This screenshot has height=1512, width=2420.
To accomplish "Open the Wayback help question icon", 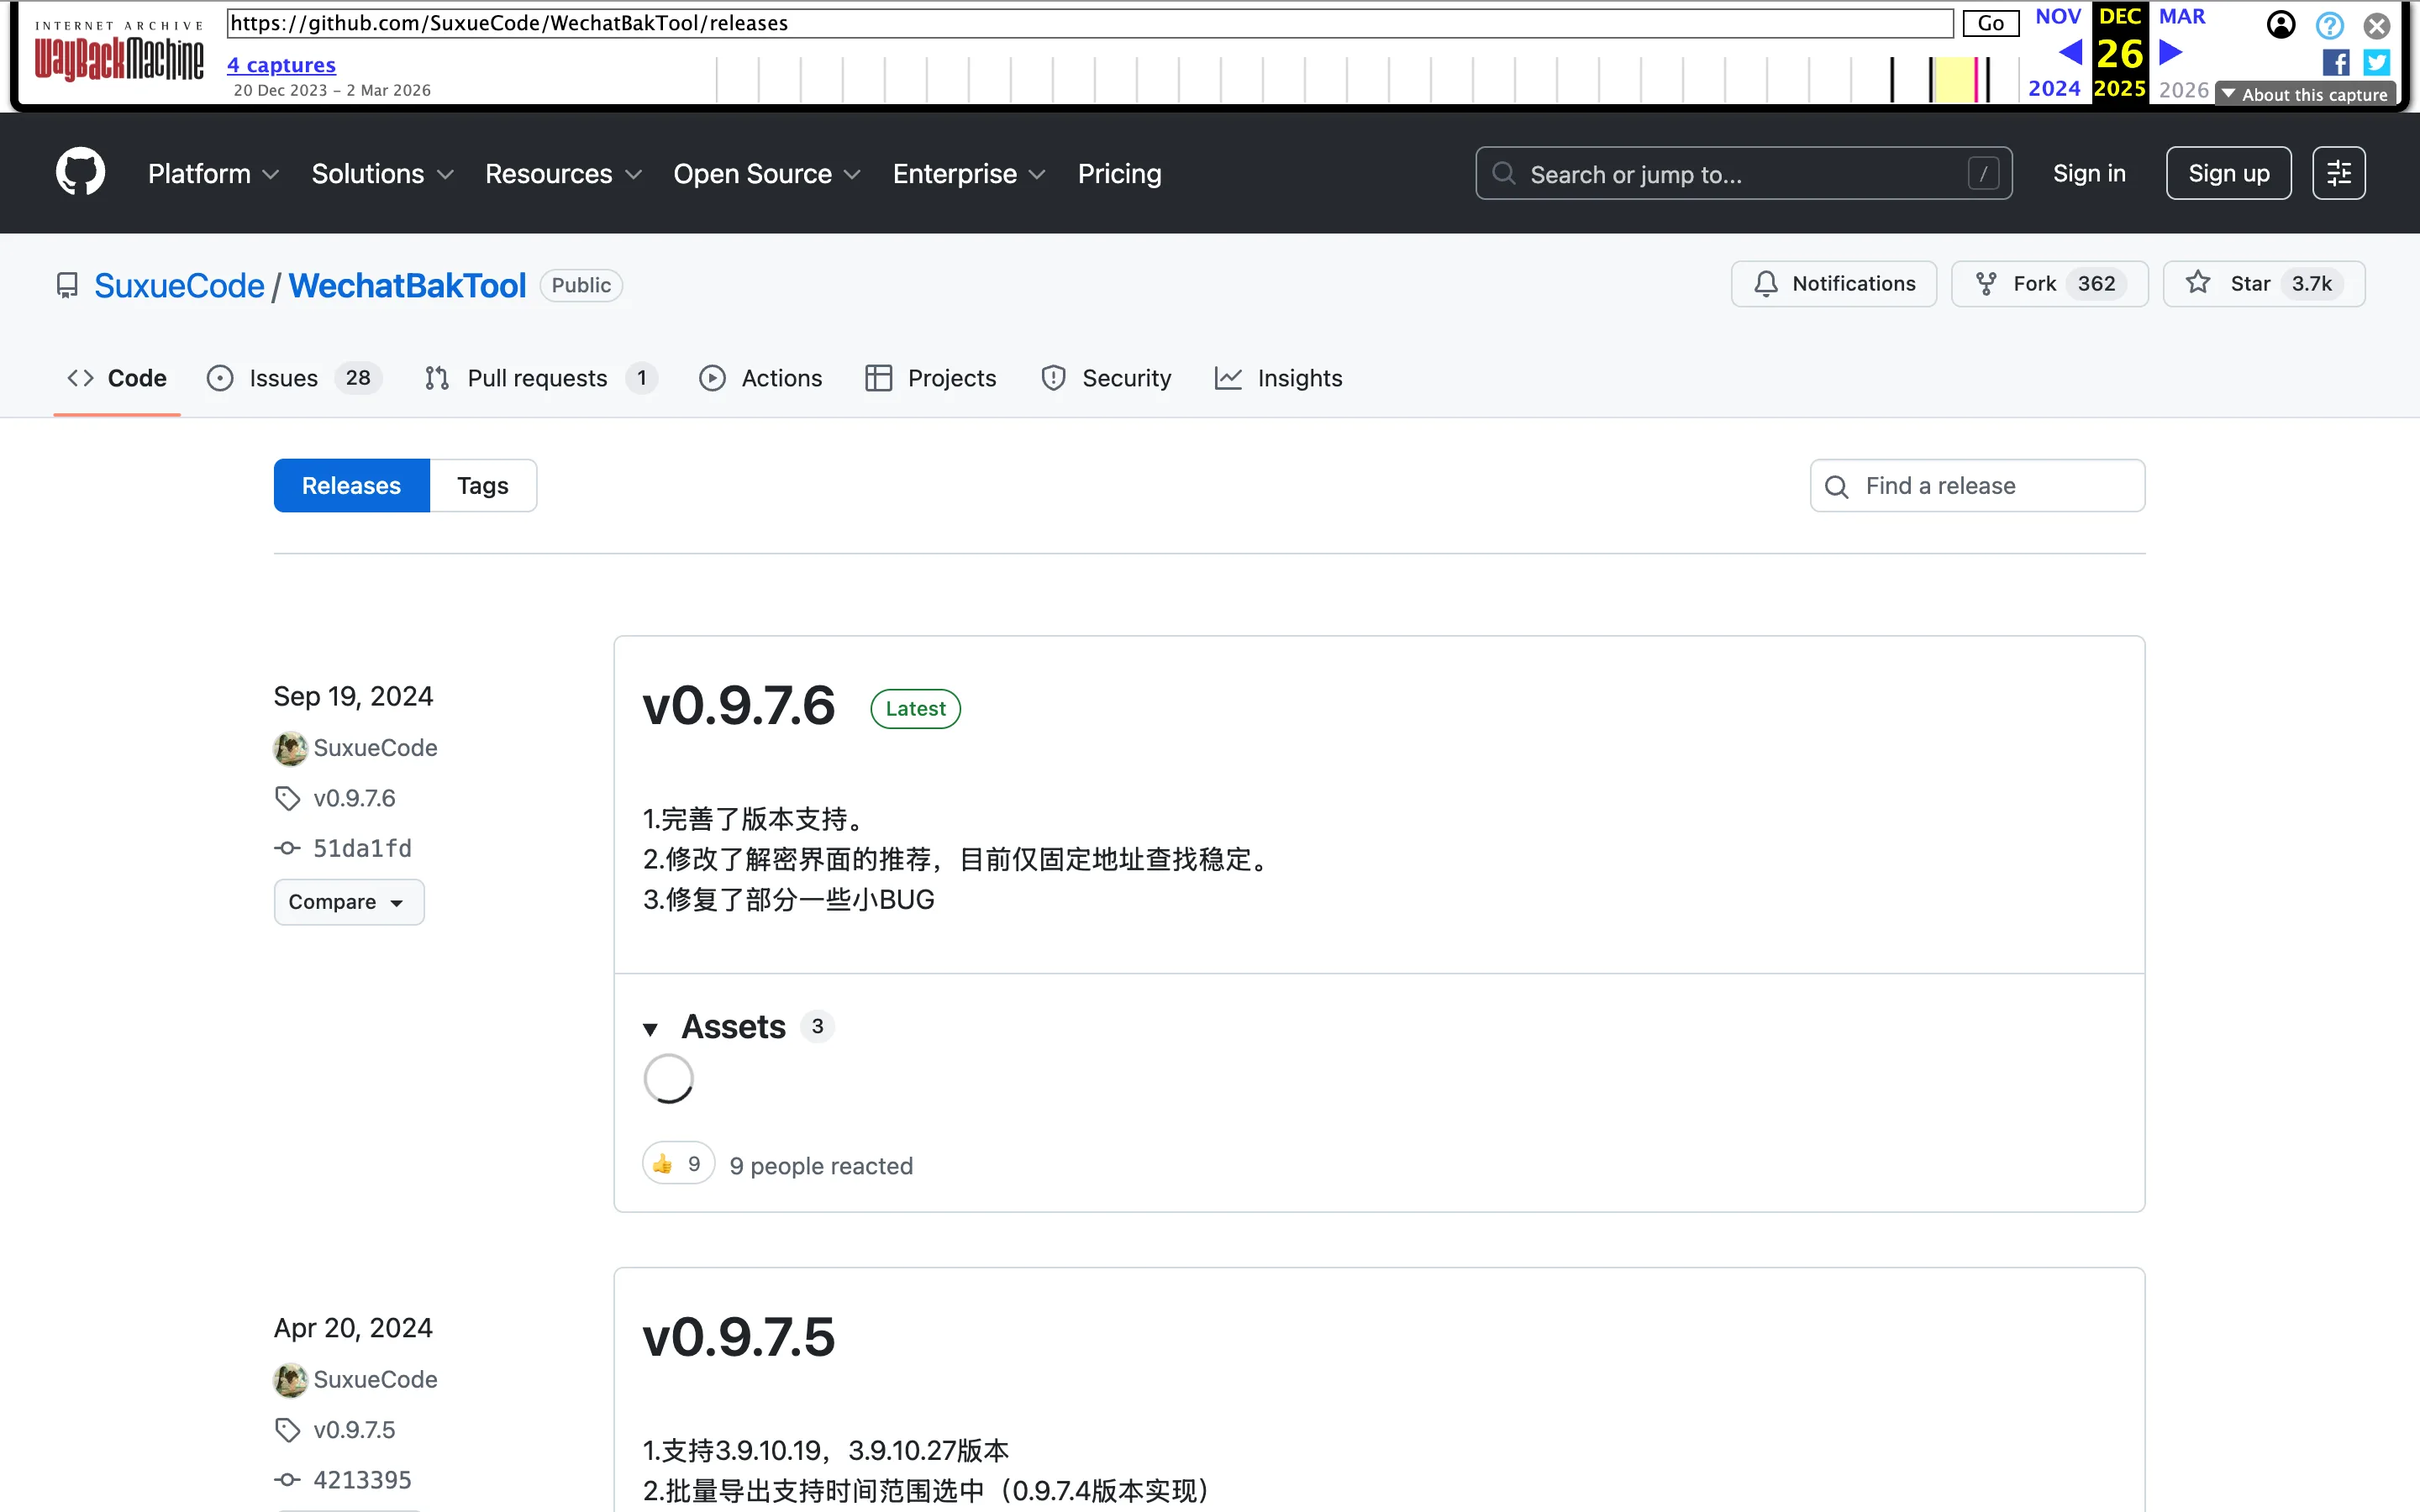I will (2330, 25).
